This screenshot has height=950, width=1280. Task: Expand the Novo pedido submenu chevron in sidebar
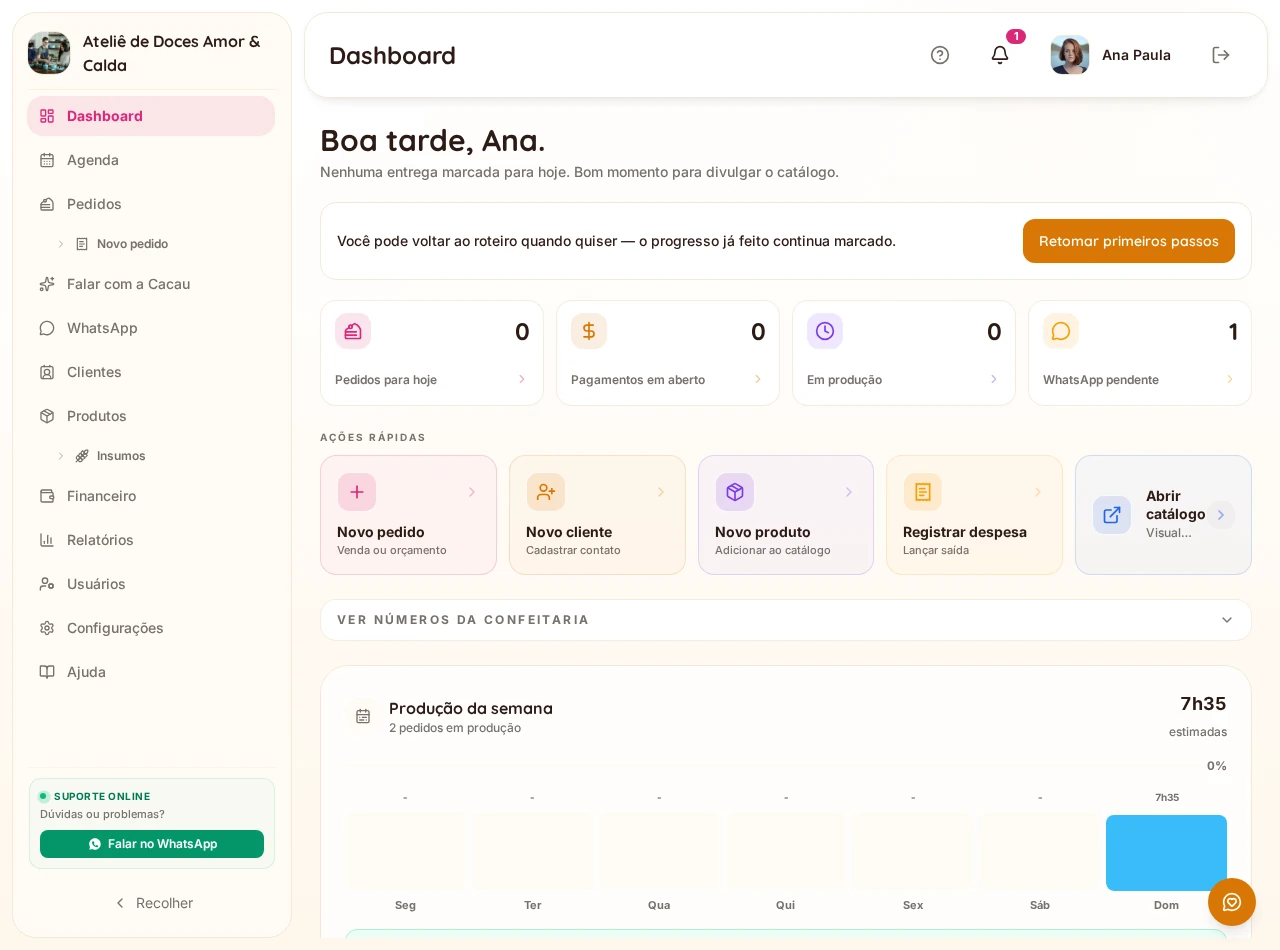point(61,244)
